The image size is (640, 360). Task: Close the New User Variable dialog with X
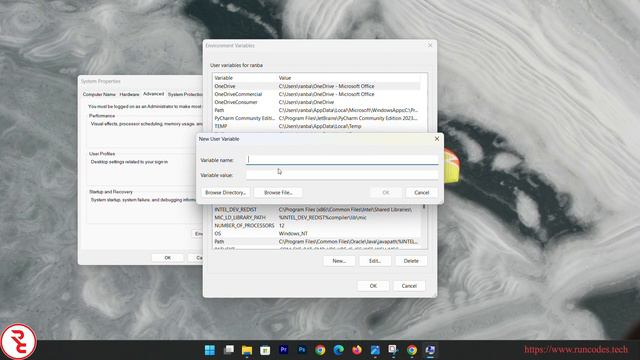[437, 139]
